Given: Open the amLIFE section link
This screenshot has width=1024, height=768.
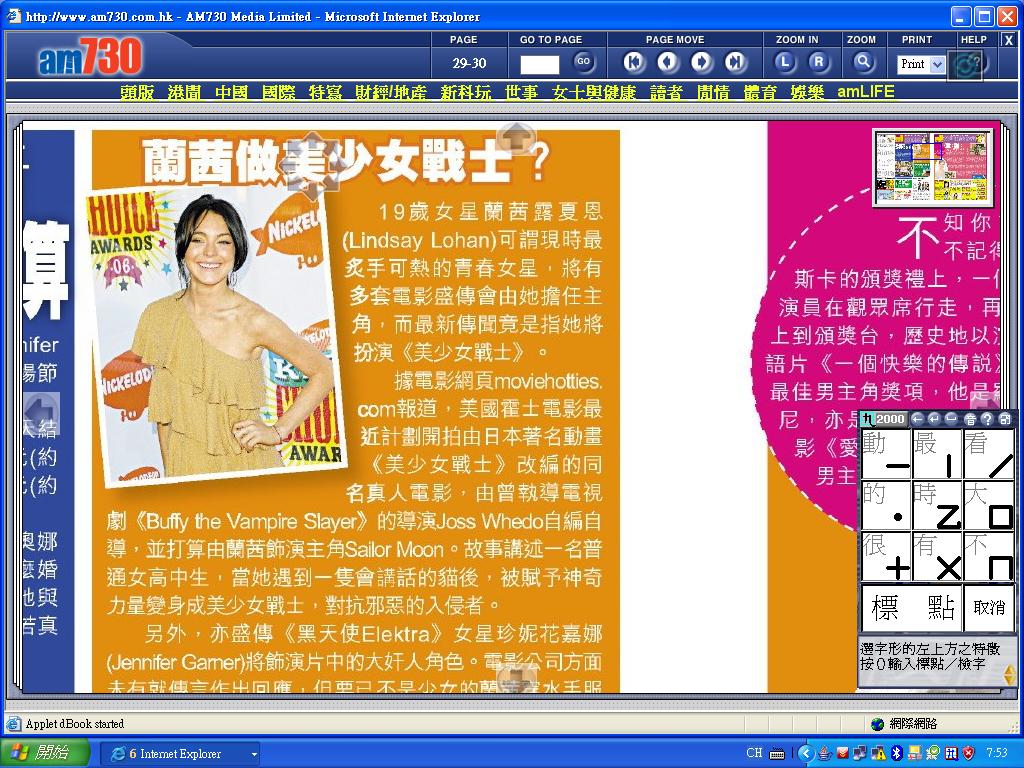Looking at the screenshot, I should pos(865,91).
